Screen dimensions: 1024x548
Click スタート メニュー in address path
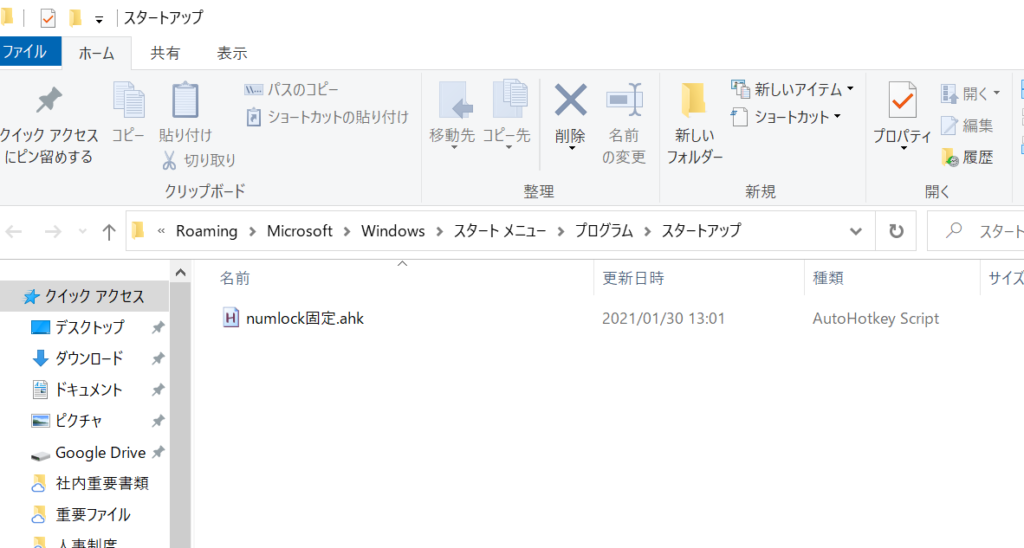pyautogui.click(x=500, y=231)
